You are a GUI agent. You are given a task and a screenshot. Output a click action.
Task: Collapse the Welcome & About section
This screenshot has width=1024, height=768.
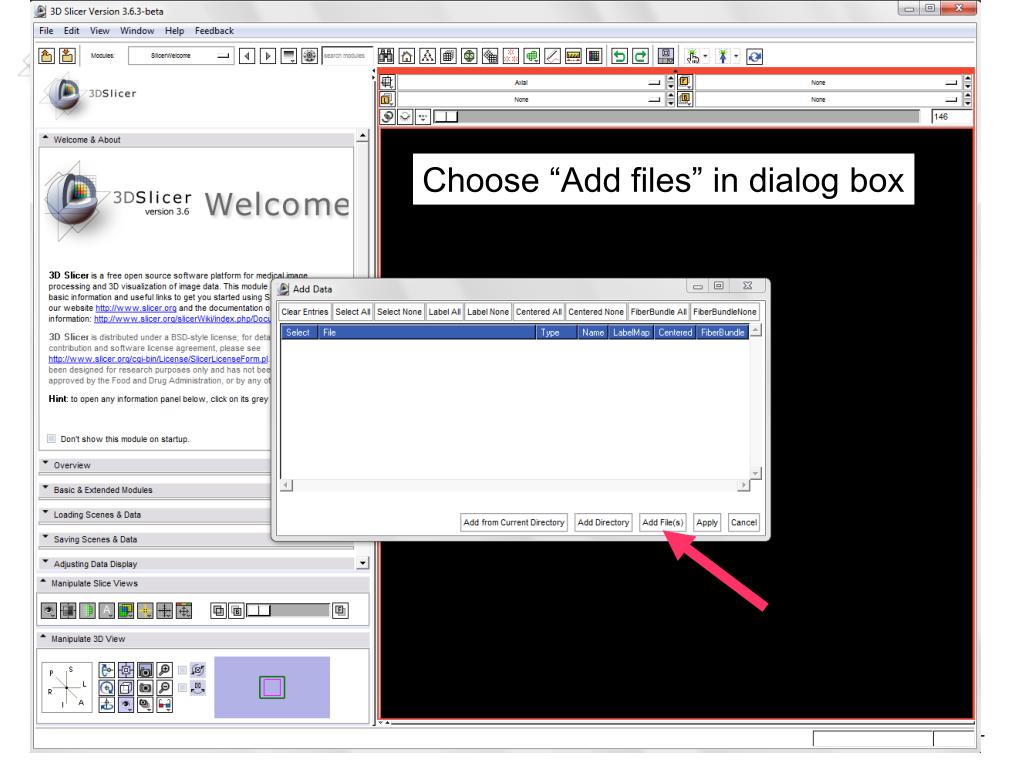196,140
